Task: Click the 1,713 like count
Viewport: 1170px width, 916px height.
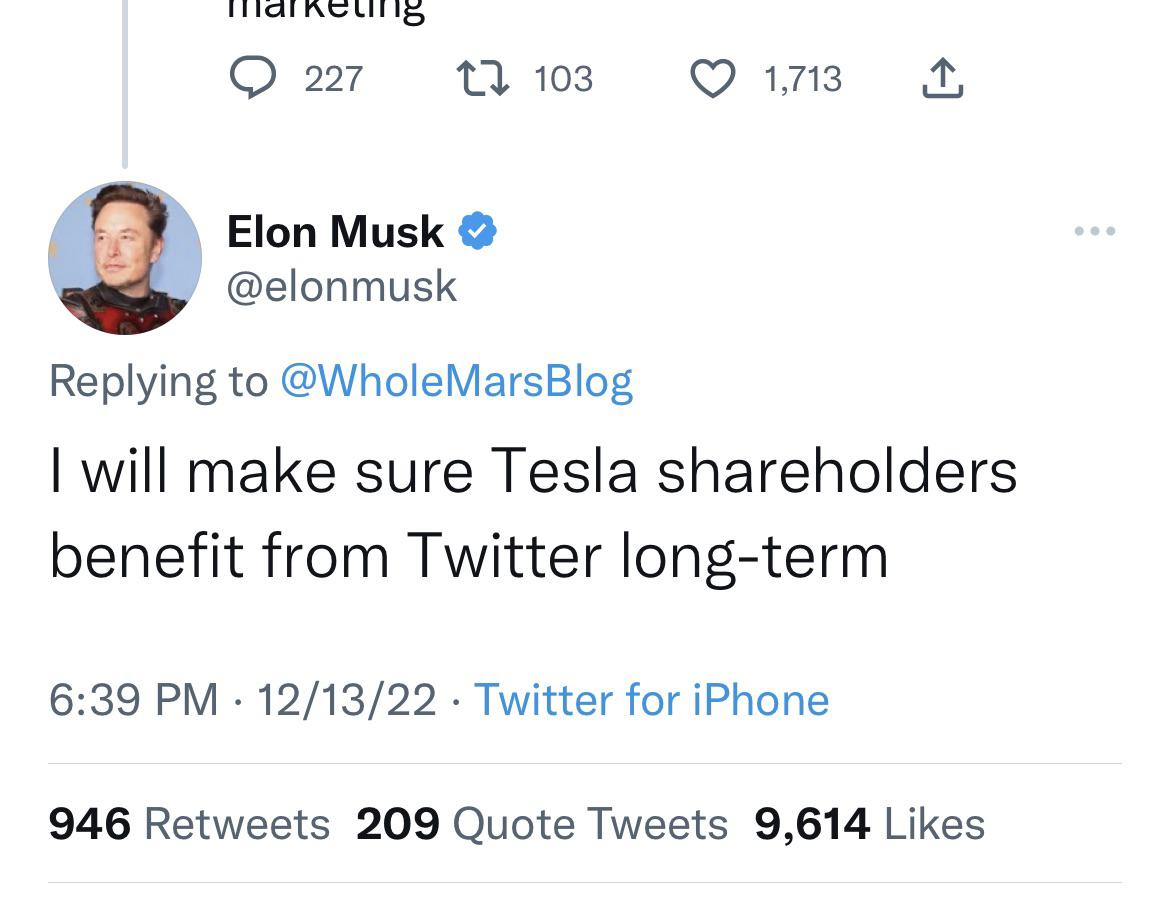Action: (802, 79)
